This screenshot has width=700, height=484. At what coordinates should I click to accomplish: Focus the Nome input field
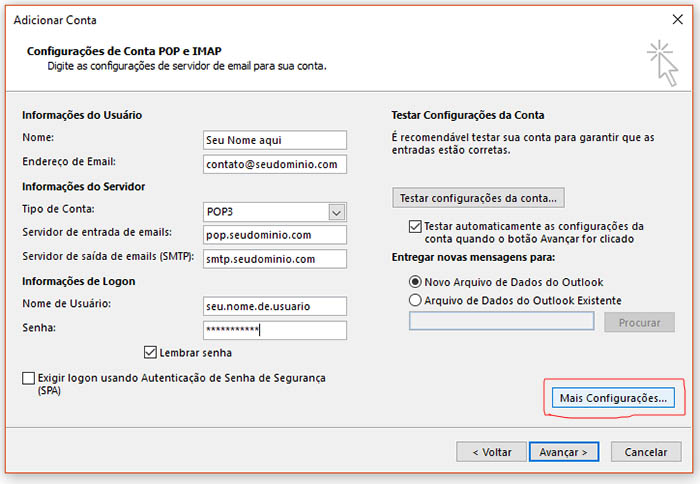coord(275,140)
